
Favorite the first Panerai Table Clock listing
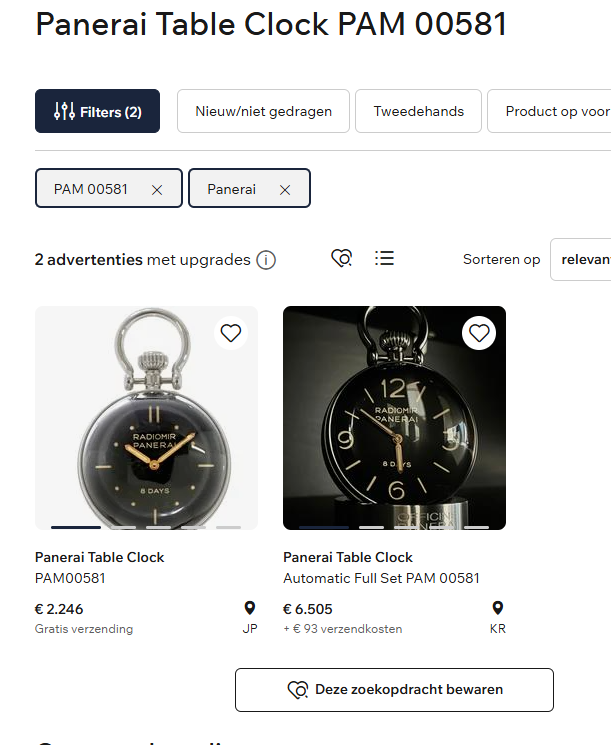pyautogui.click(x=231, y=333)
